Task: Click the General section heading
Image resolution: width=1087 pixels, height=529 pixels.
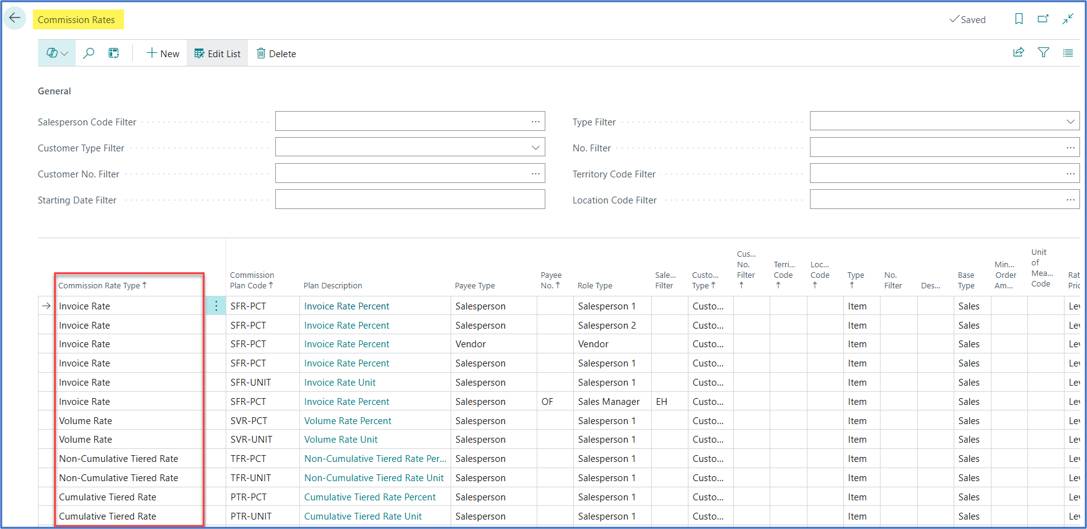Action: point(54,91)
